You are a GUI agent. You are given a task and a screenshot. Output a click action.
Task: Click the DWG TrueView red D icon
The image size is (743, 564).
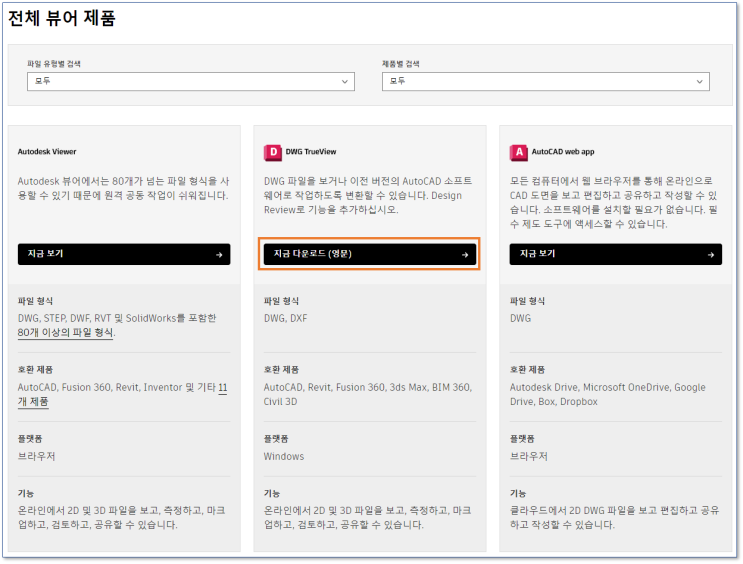[272, 153]
